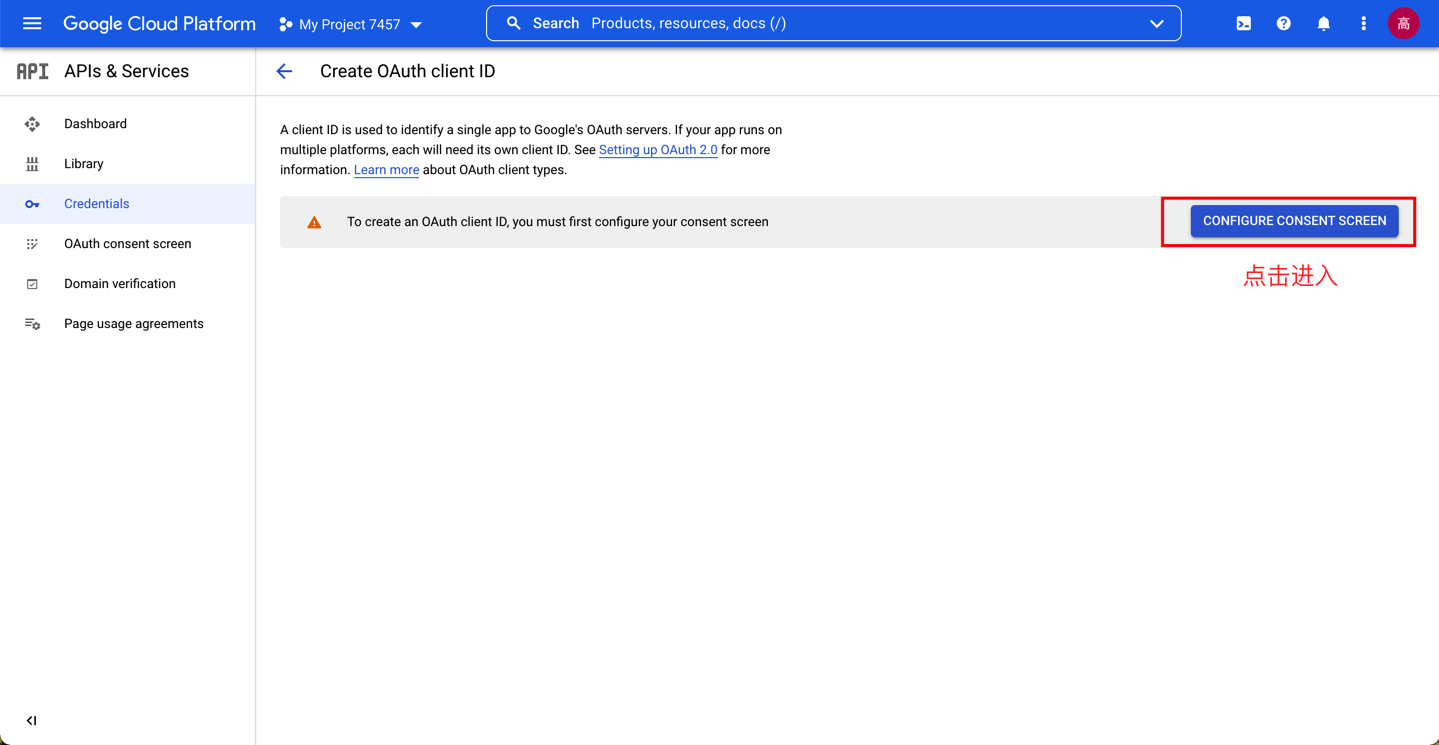1439x745 pixels.
Task: Open the My Project 7457 project selector
Action: tap(350, 24)
